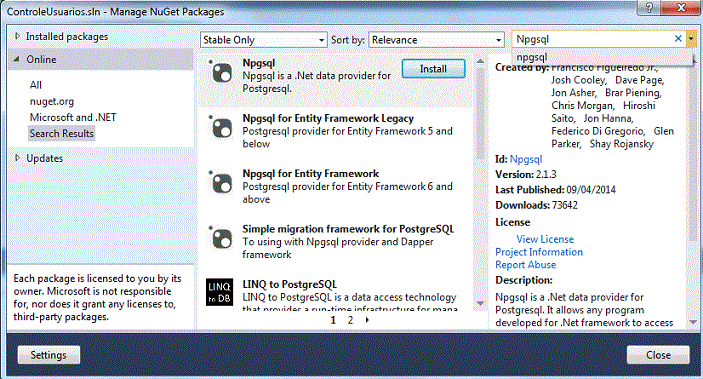Open the Sort by Relevance dropdown
703x379 pixels.
tap(437, 40)
